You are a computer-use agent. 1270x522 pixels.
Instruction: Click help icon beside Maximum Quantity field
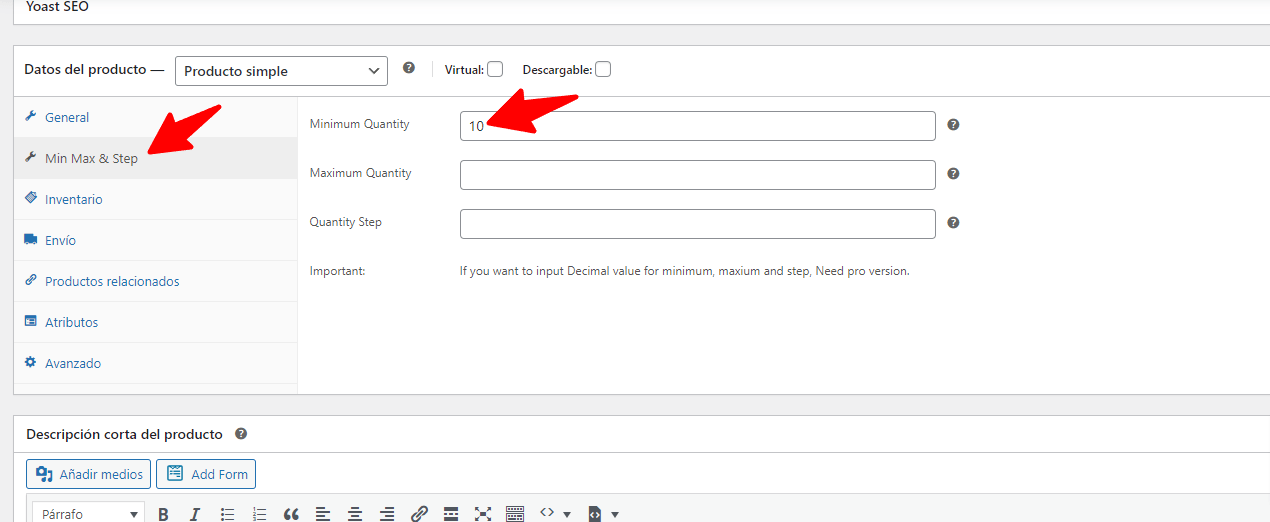pos(953,174)
